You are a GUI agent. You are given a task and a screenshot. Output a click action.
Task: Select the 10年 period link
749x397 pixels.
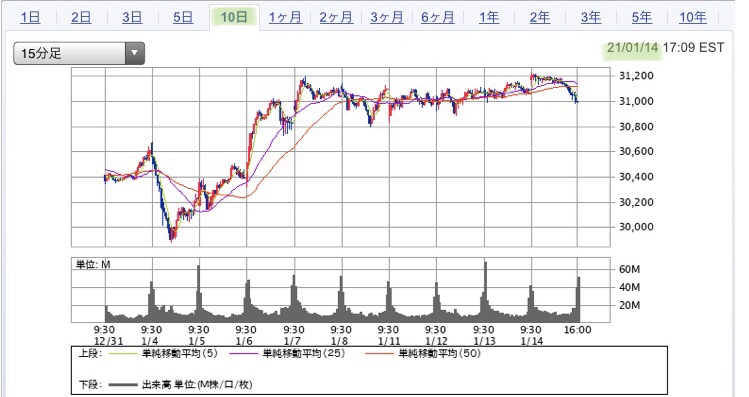(x=693, y=18)
